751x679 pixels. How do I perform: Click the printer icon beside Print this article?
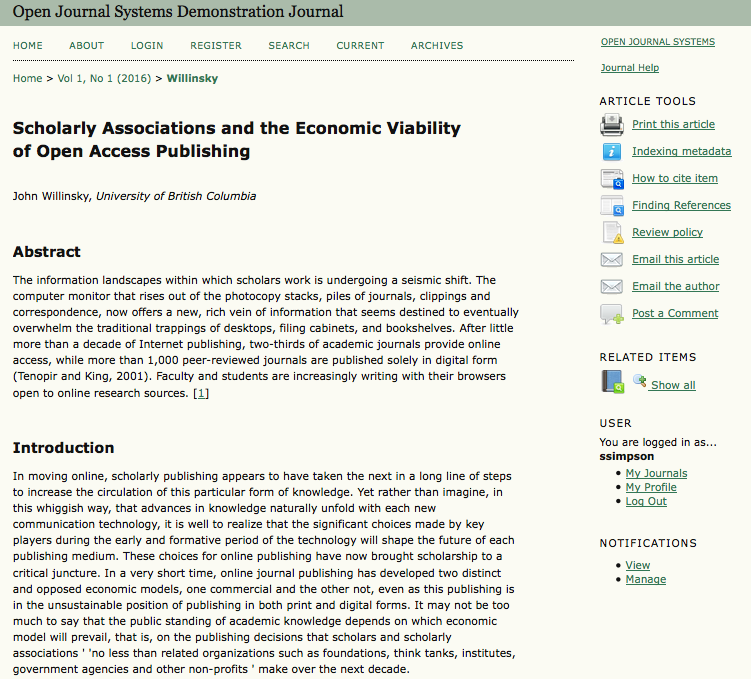tap(611, 125)
